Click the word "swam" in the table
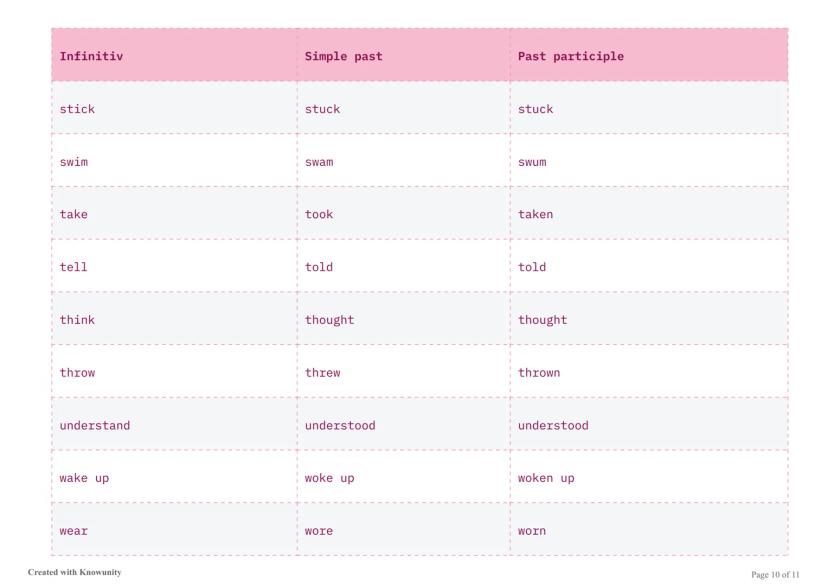Viewport: 828px width, 586px height. coord(319,162)
